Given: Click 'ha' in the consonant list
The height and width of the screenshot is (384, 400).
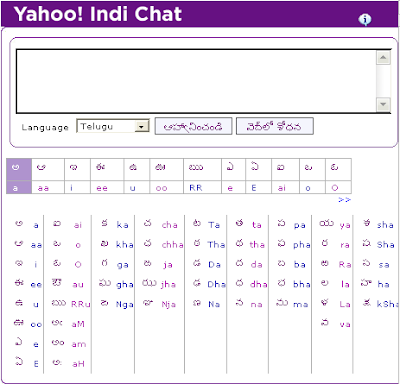Looking at the screenshot, I should pyautogui.click(x=383, y=285).
